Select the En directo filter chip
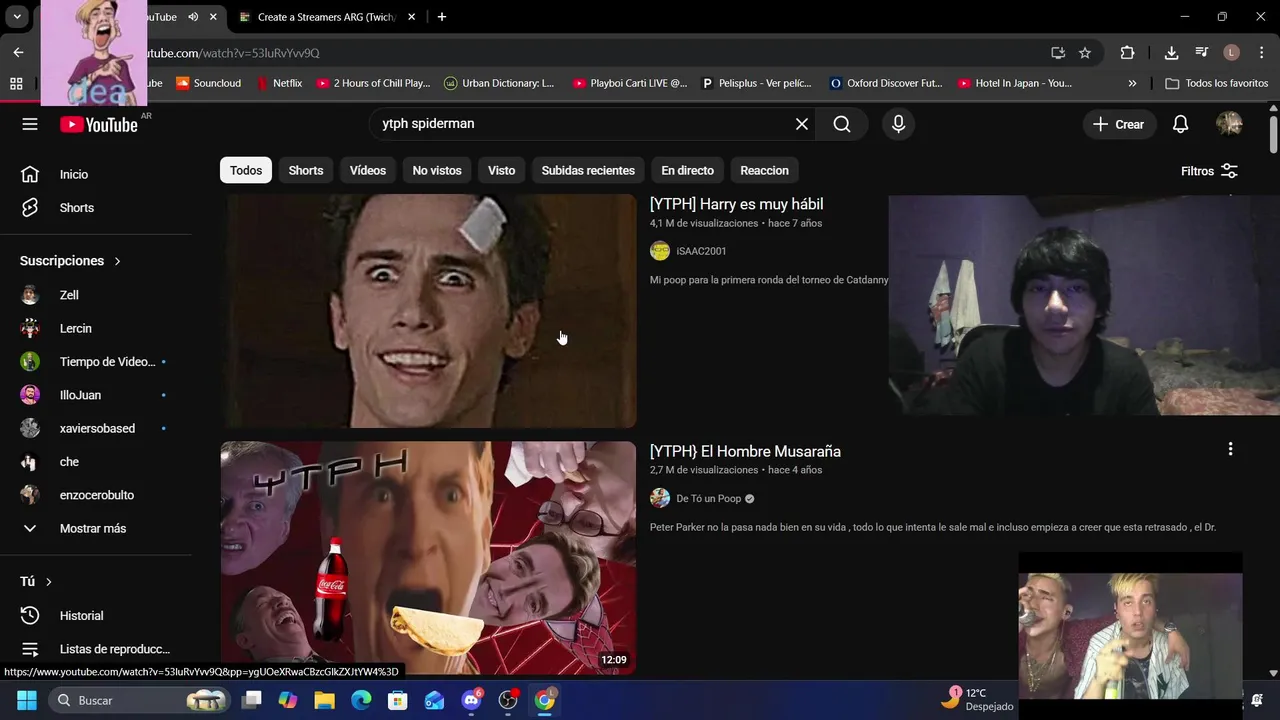Viewport: 1280px width, 720px height. point(687,170)
